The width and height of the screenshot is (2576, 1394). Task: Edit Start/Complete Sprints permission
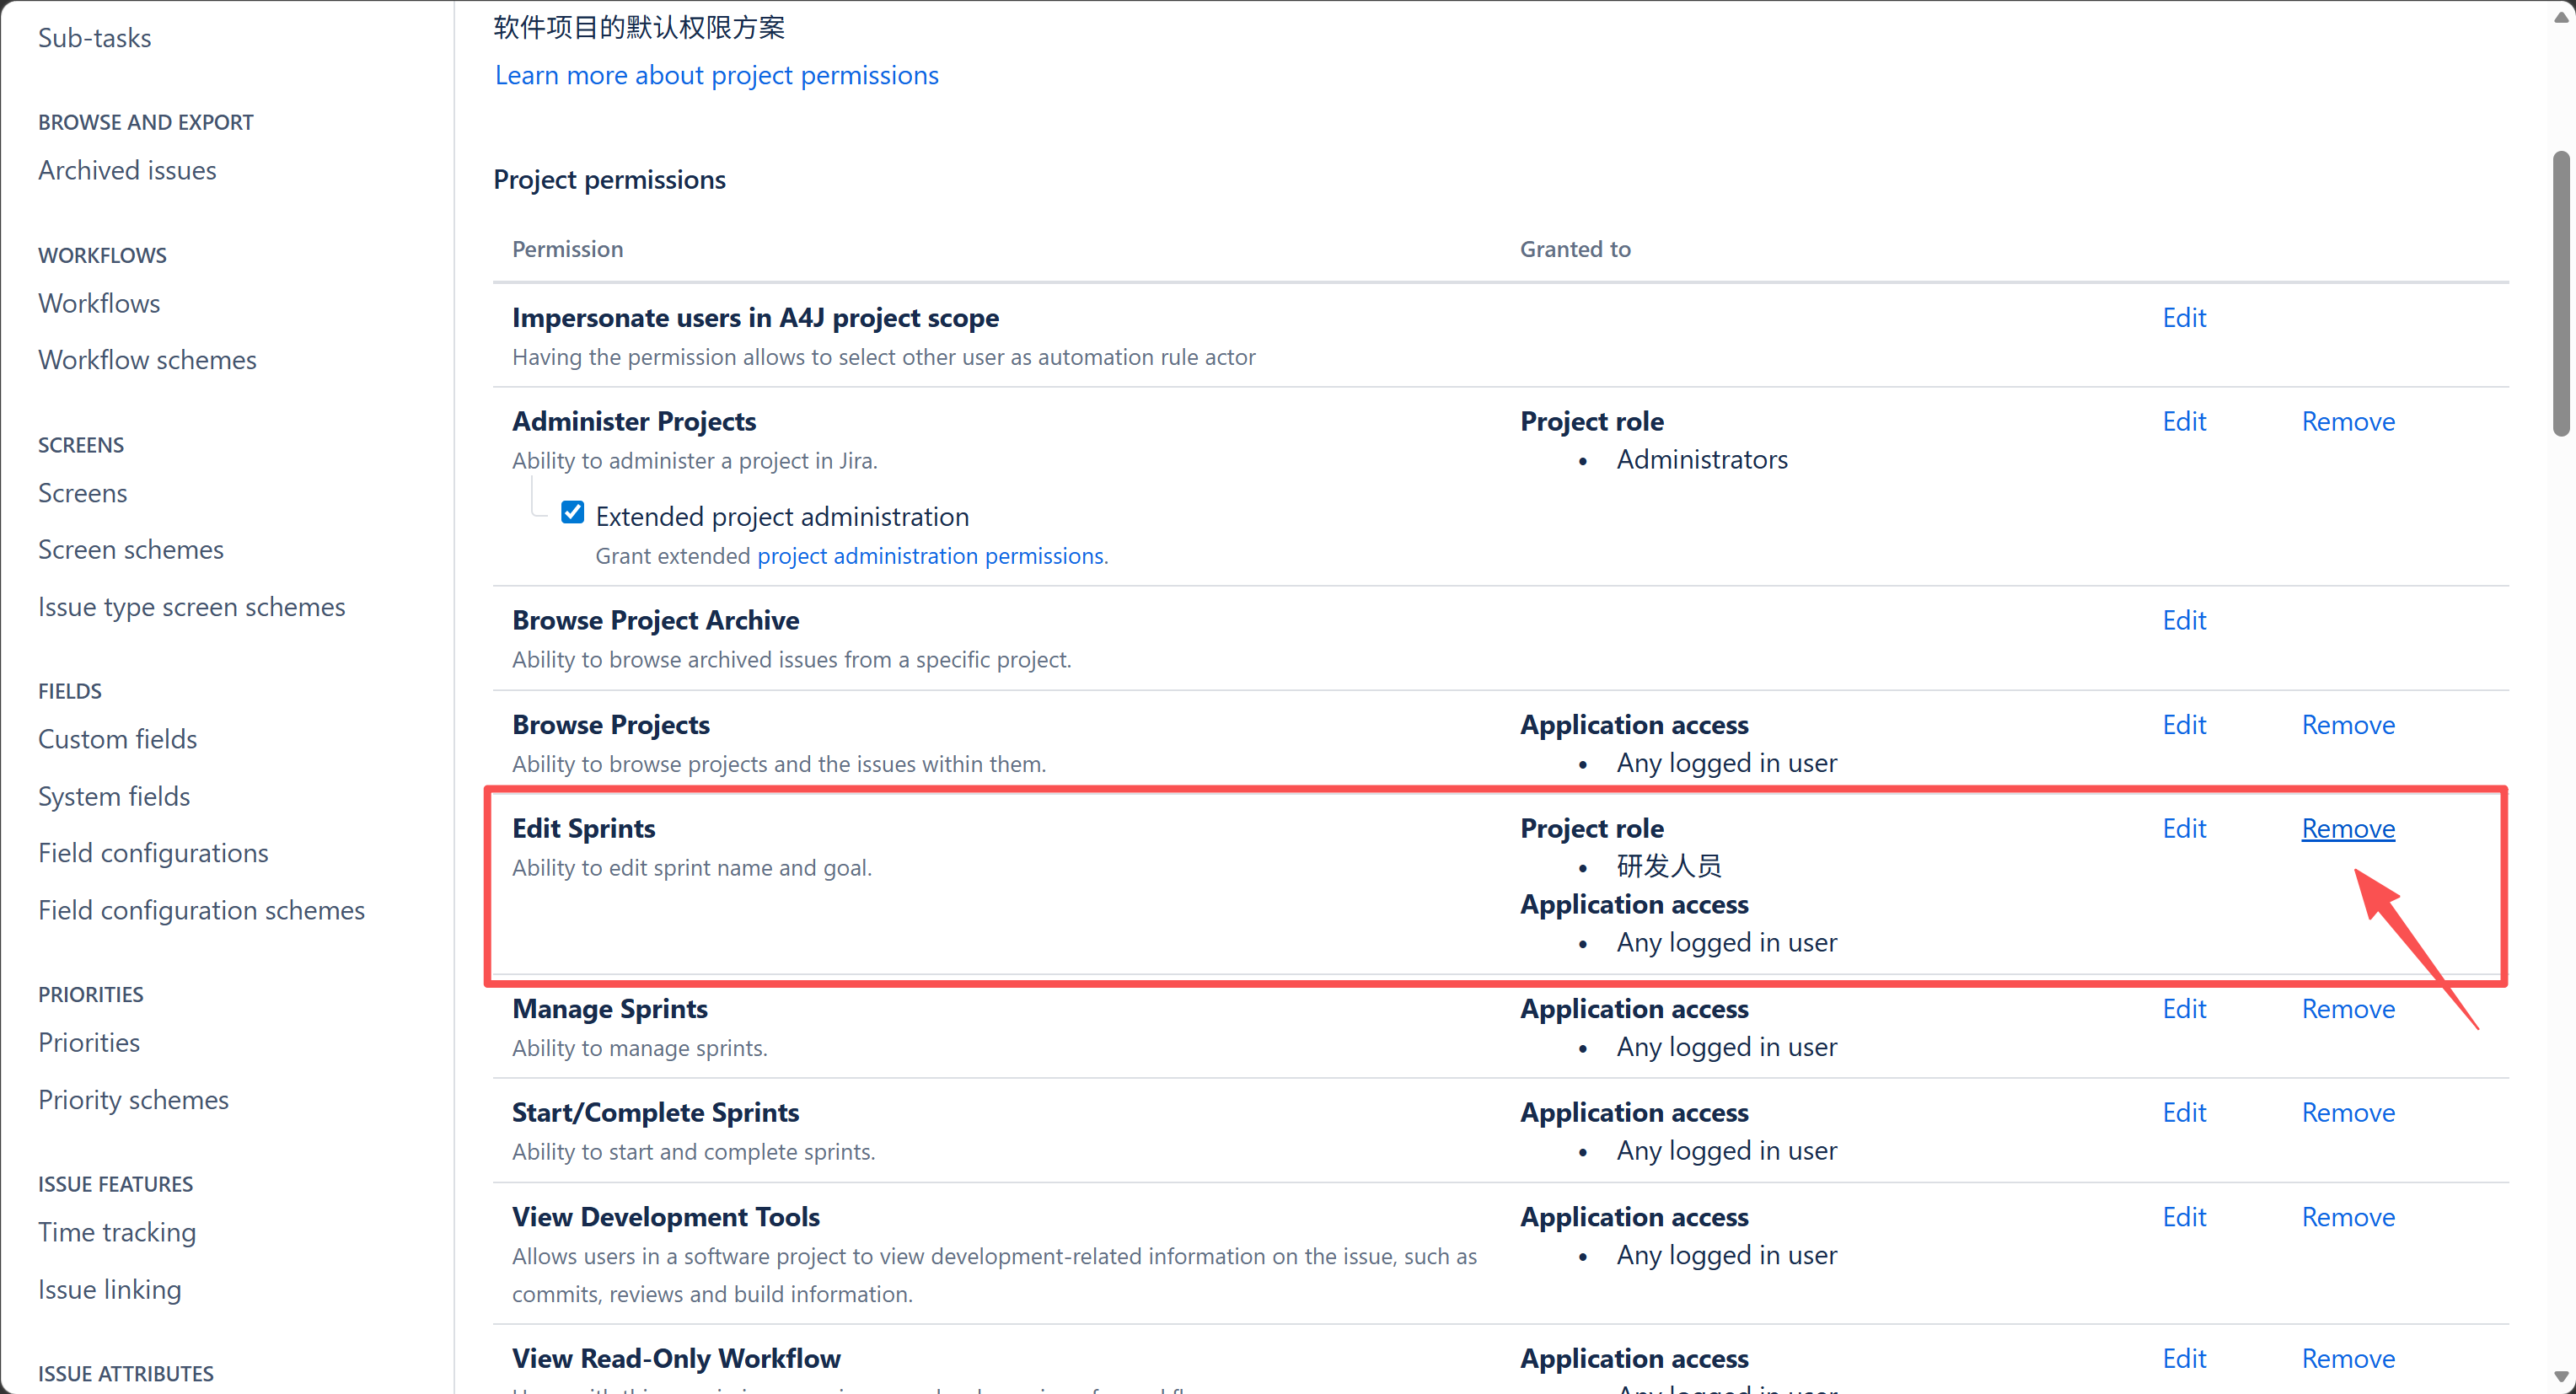coord(2184,1112)
